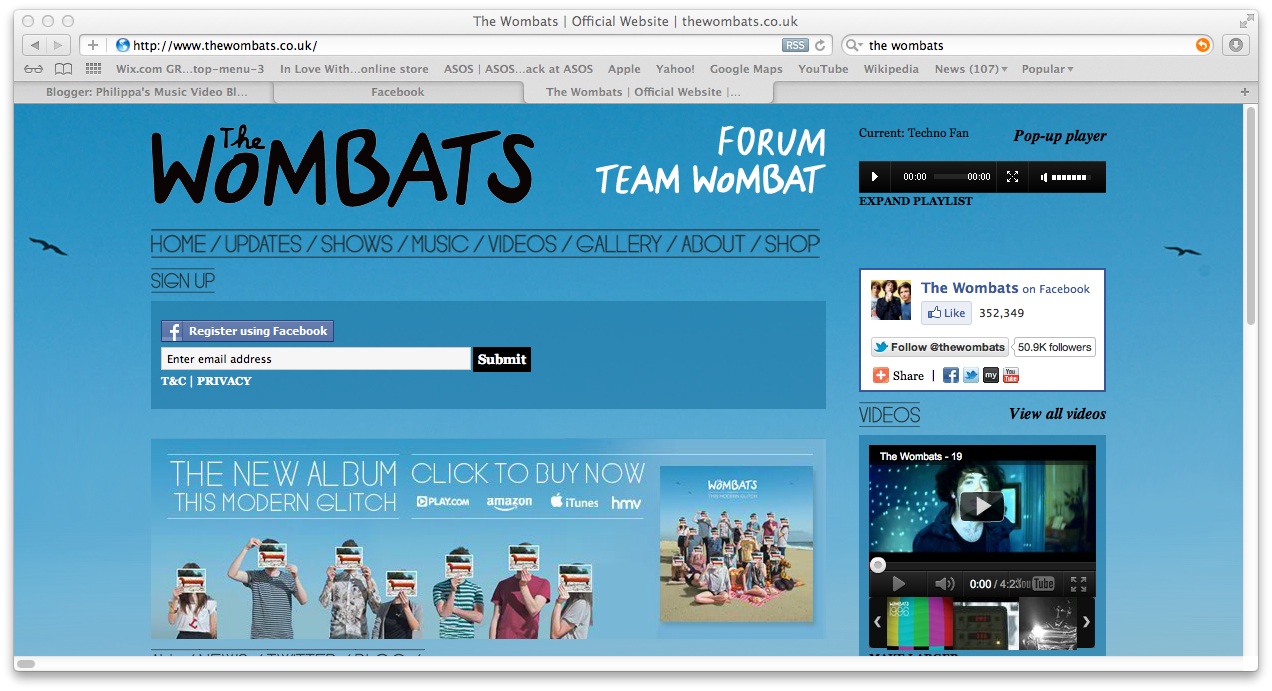Image resolution: width=1272 pixels, height=691 pixels.
Task: Open the VIDEOS nav menu item
Action: 522,244
